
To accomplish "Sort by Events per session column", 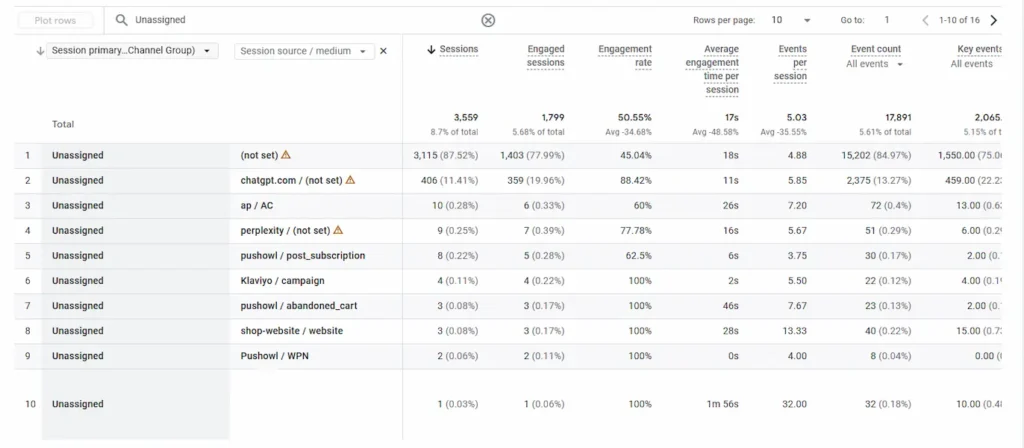I will click(790, 63).
